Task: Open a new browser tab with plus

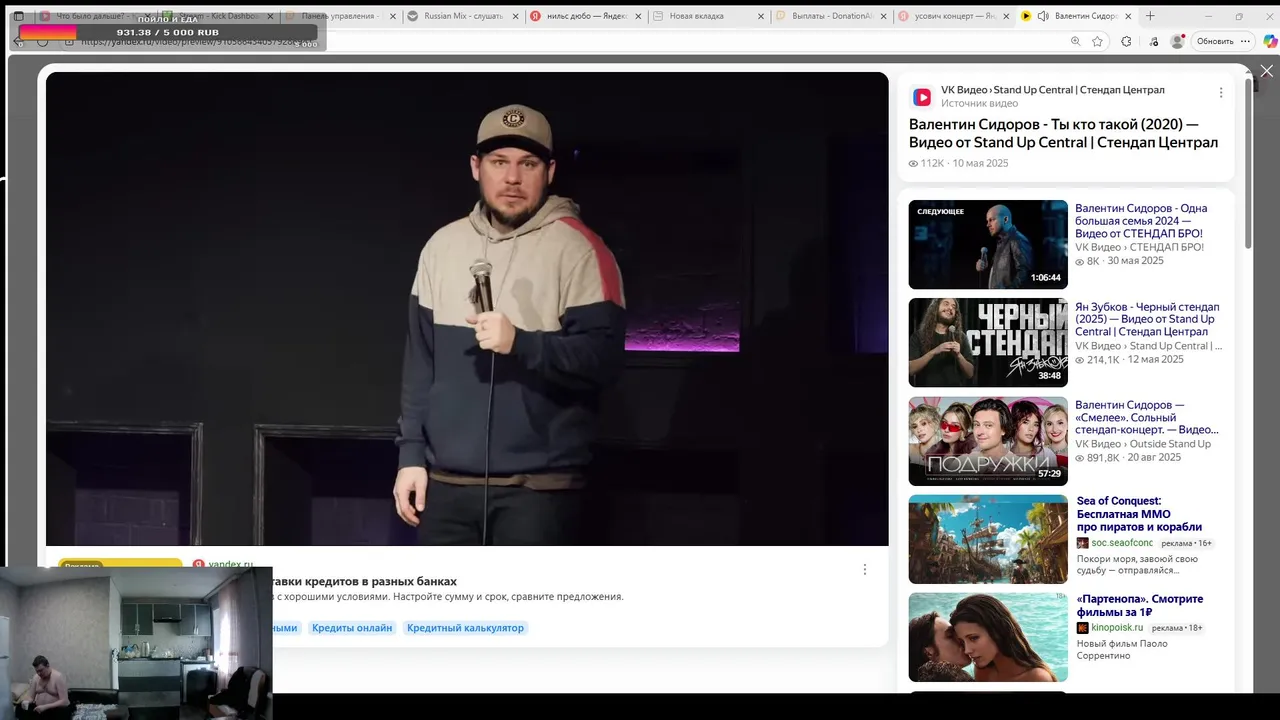Action: click(x=1150, y=16)
